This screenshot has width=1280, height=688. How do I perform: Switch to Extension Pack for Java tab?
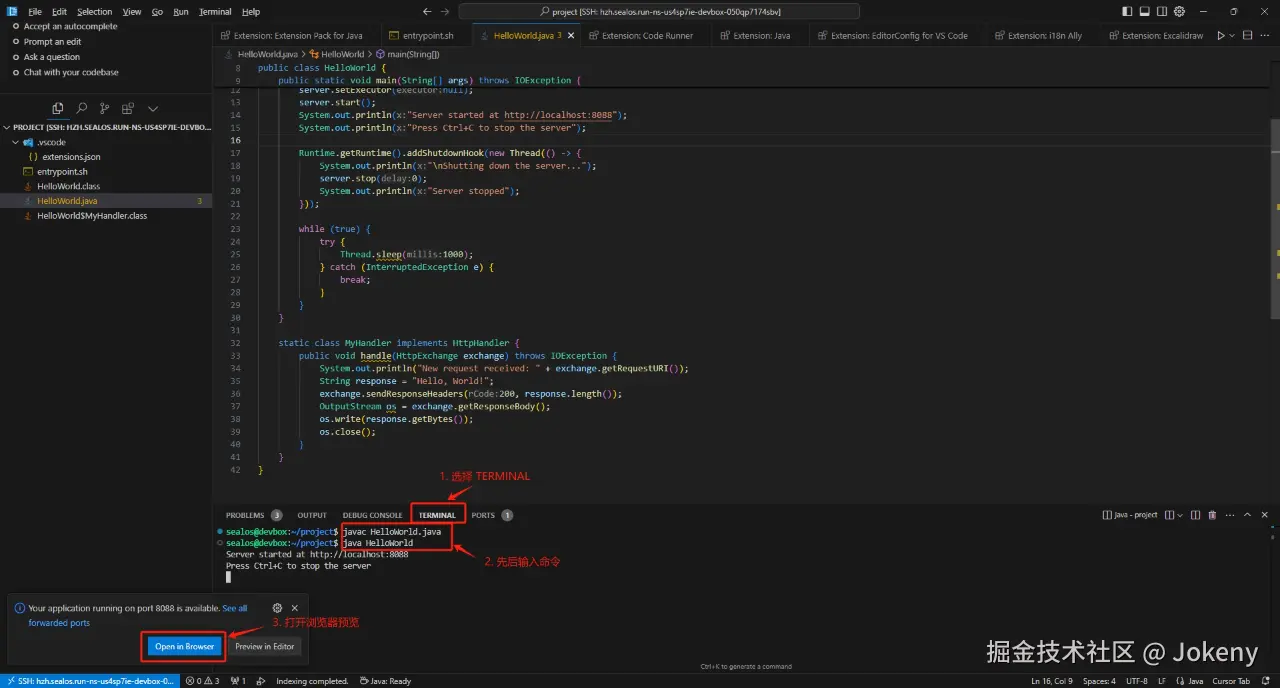[296, 35]
